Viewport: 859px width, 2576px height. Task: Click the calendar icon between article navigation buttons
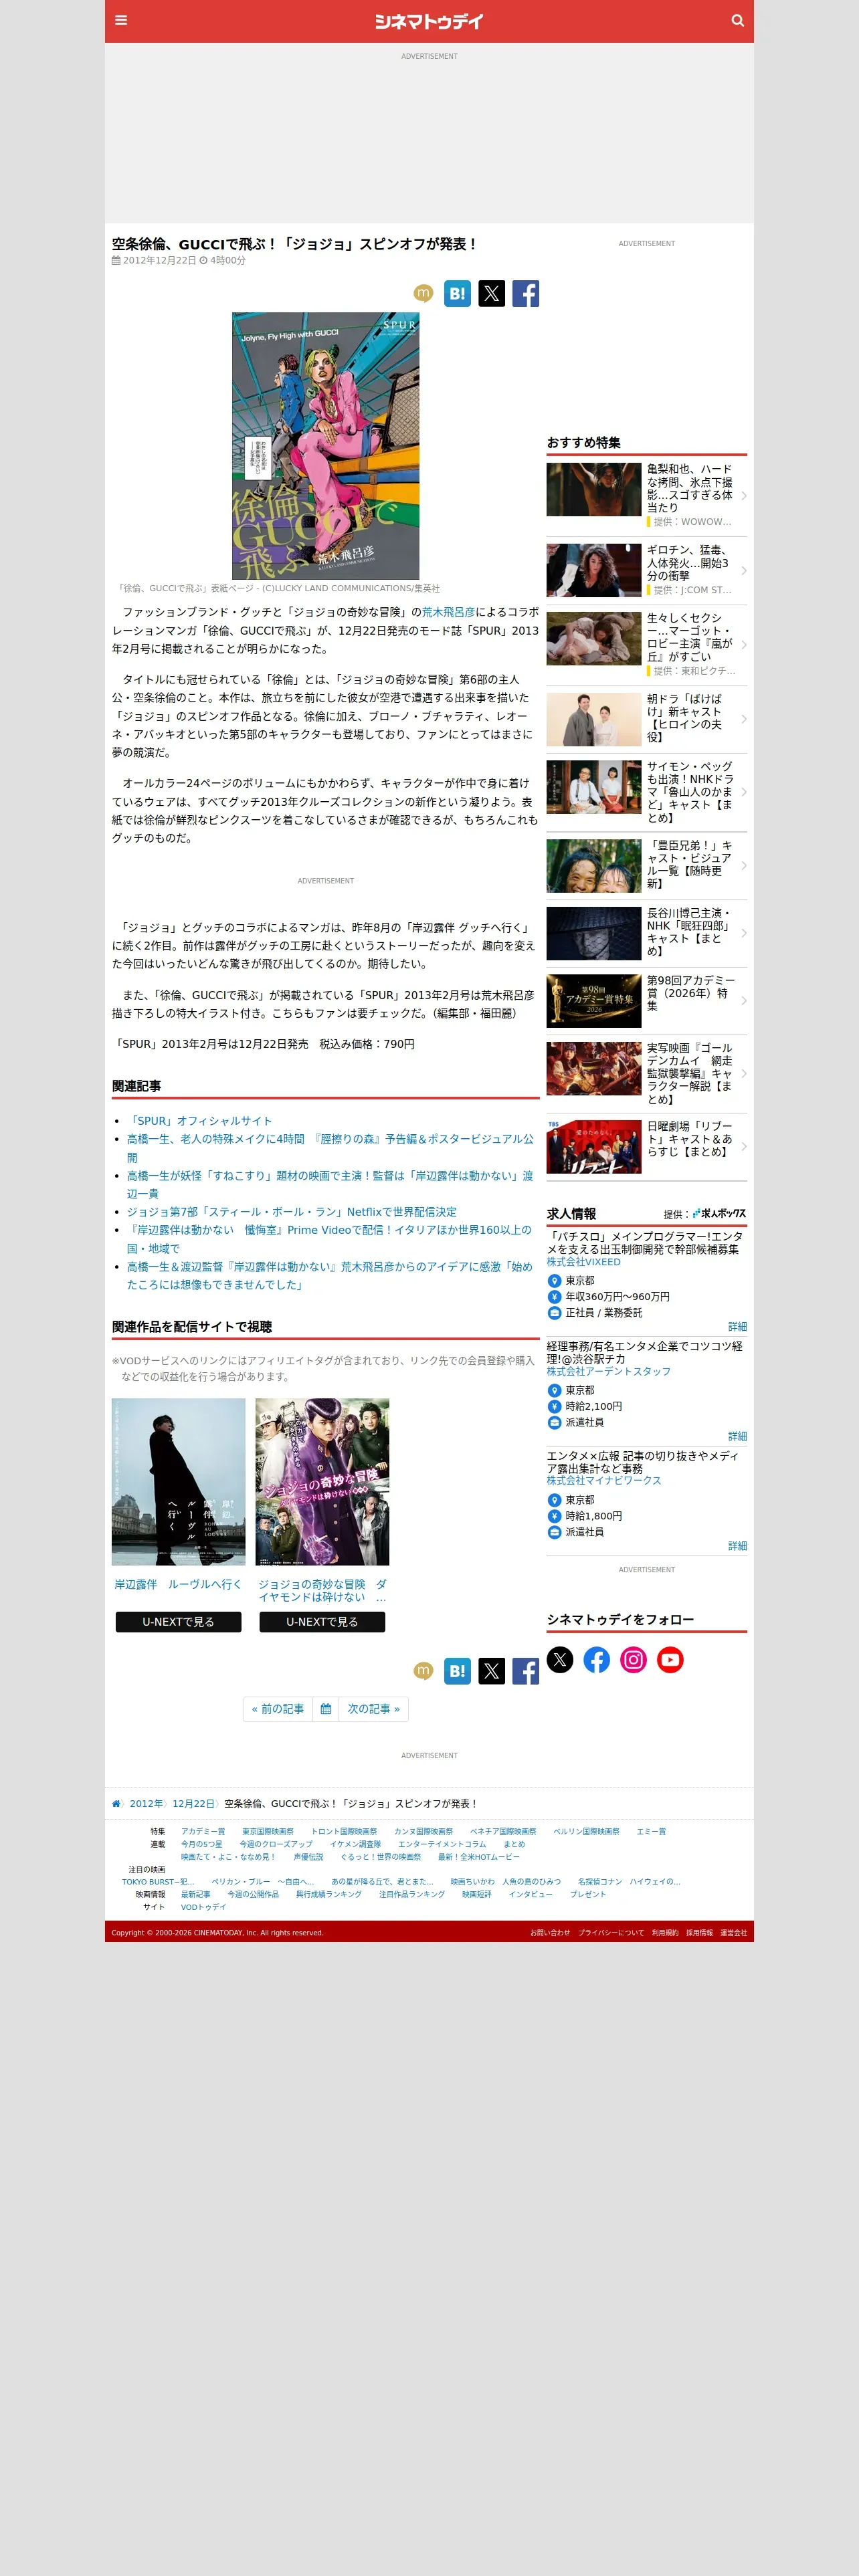pos(325,1709)
